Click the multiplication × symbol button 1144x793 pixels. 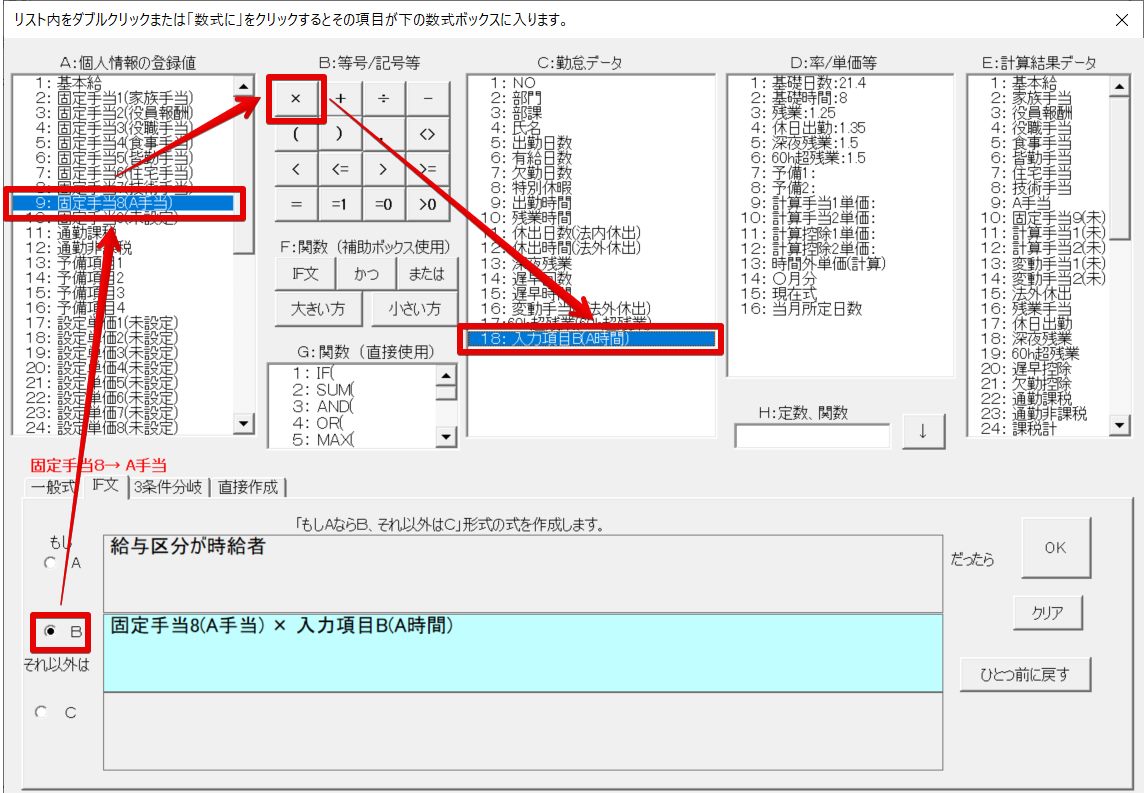pyautogui.click(x=295, y=98)
